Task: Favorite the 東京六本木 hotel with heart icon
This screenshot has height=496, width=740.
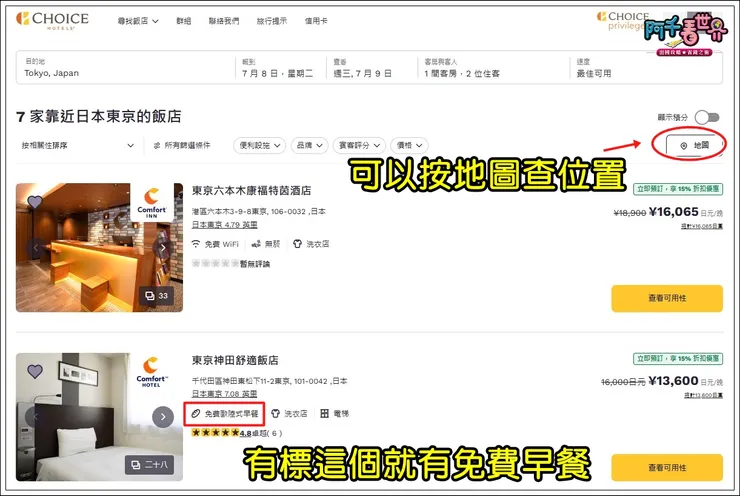Action: (35, 202)
